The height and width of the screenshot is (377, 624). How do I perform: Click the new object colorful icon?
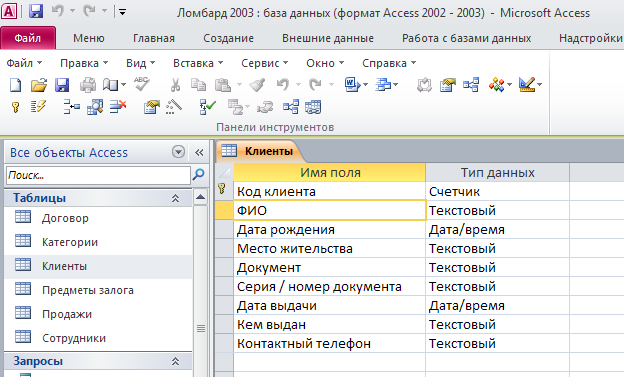click(497, 85)
